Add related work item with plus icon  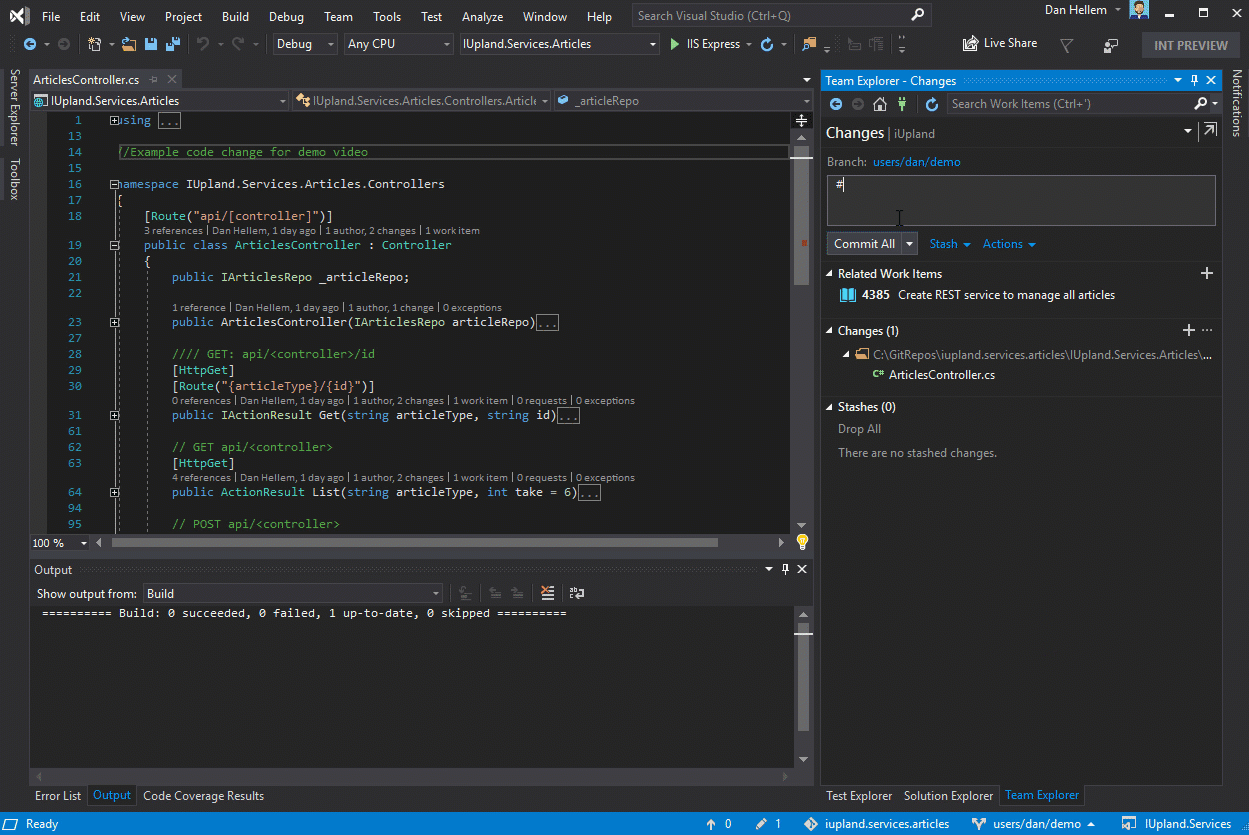(1207, 273)
